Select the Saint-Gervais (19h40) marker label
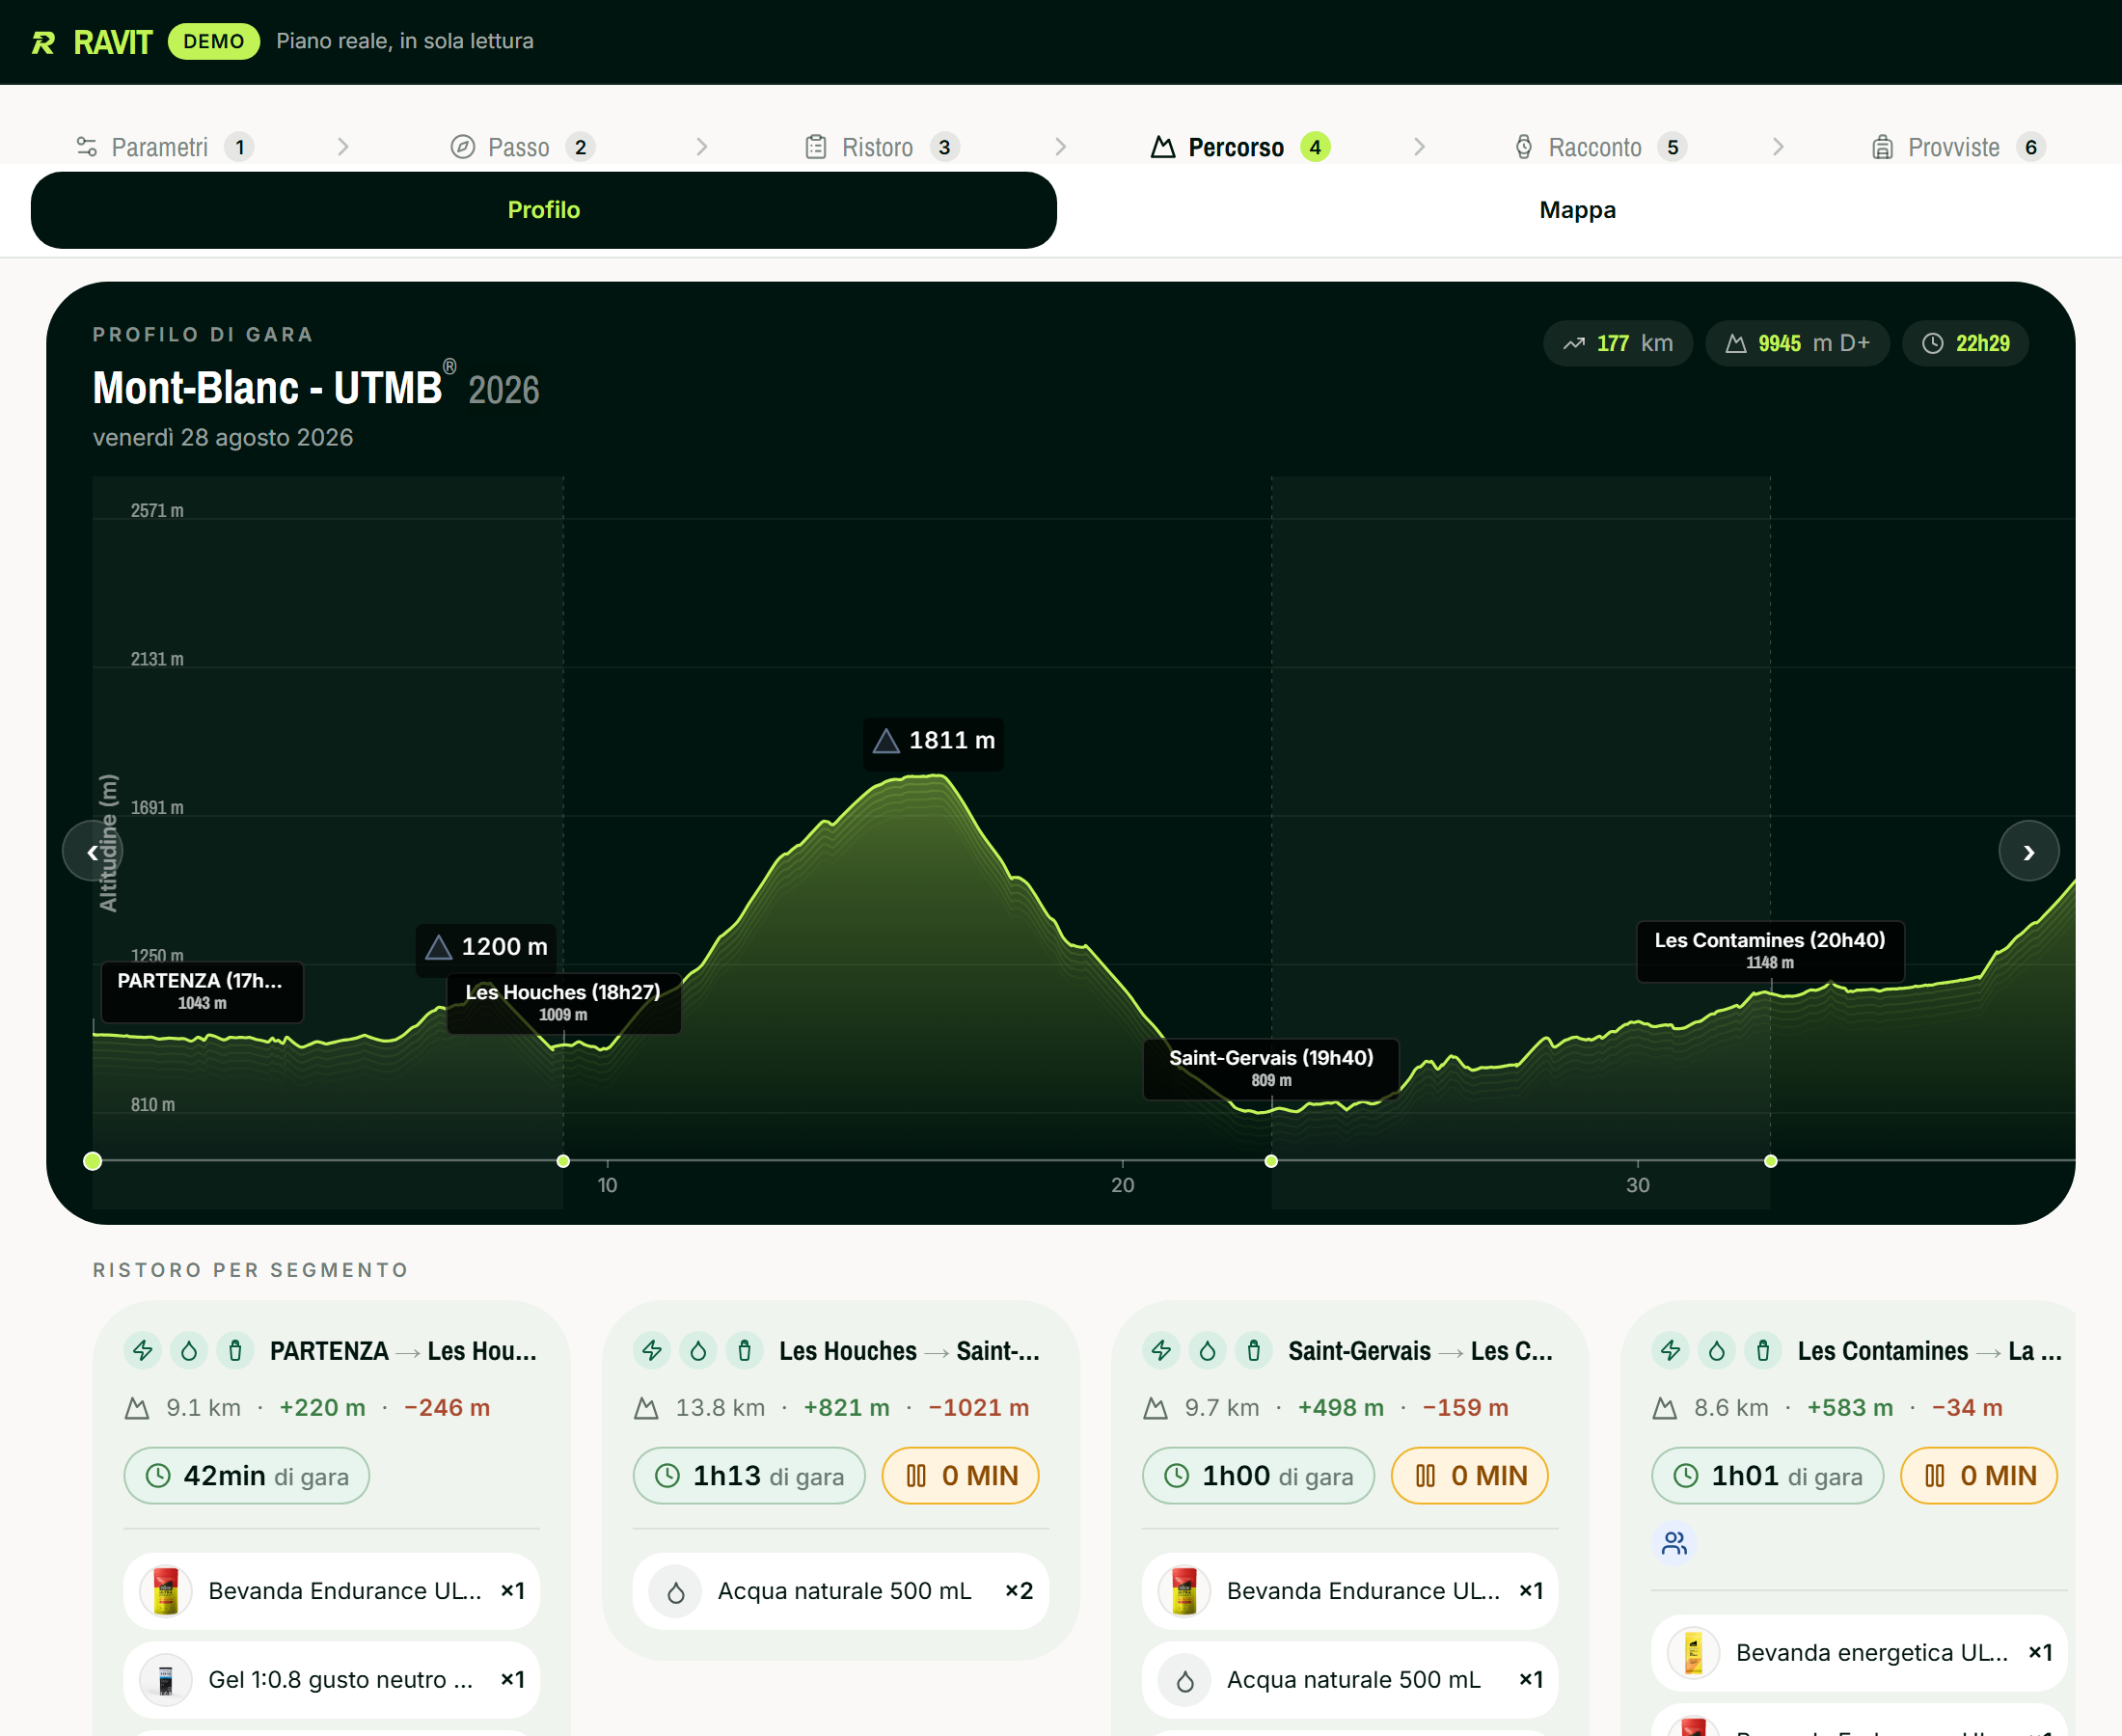 [1271, 1068]
